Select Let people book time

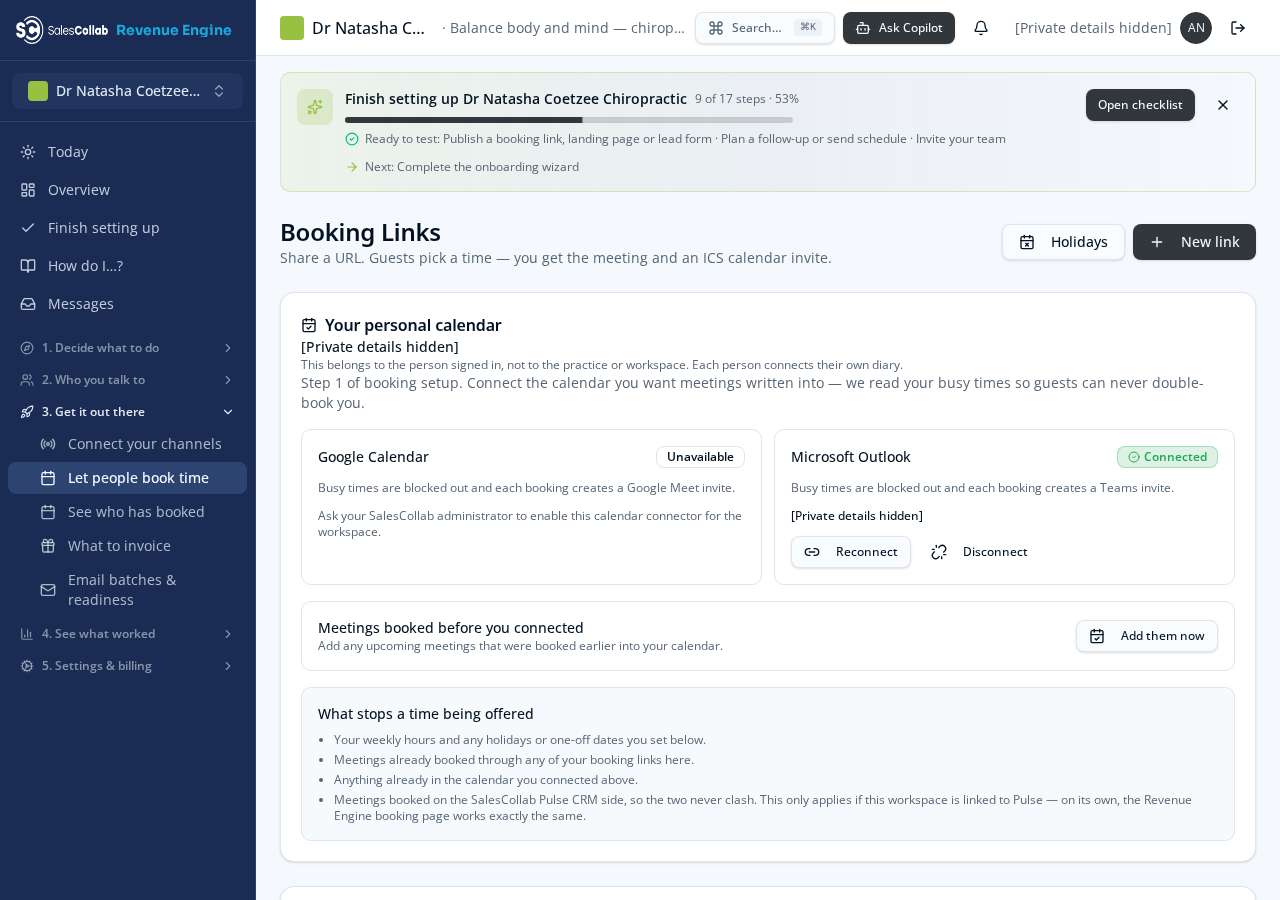pyautogui.click(x=128, y=478)
